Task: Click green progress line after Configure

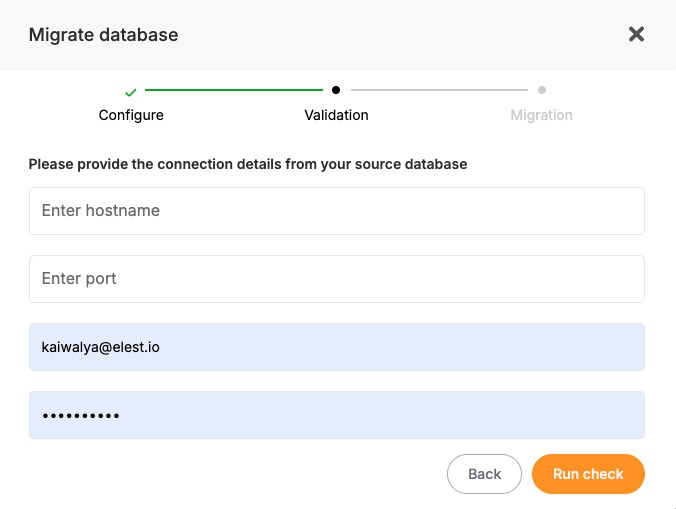Action: tap(233, 90)
